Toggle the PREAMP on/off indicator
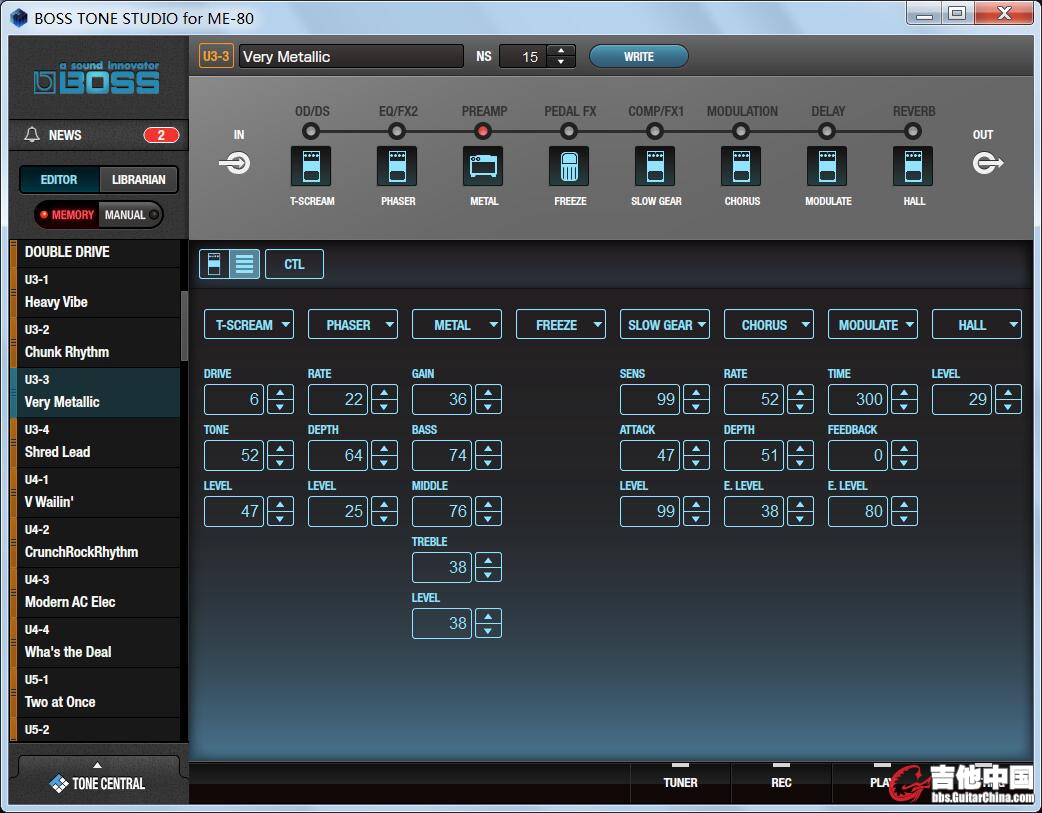This screenshot has width=1042, height=813. (x=483, y=131)
